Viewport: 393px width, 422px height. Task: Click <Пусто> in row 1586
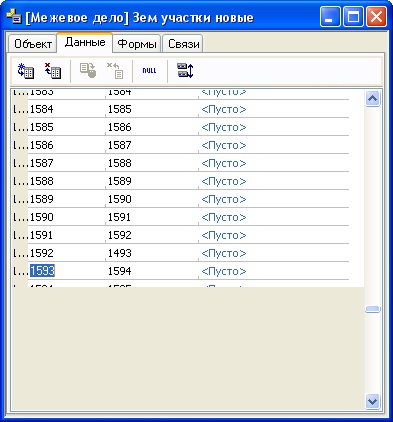(224, 145)
